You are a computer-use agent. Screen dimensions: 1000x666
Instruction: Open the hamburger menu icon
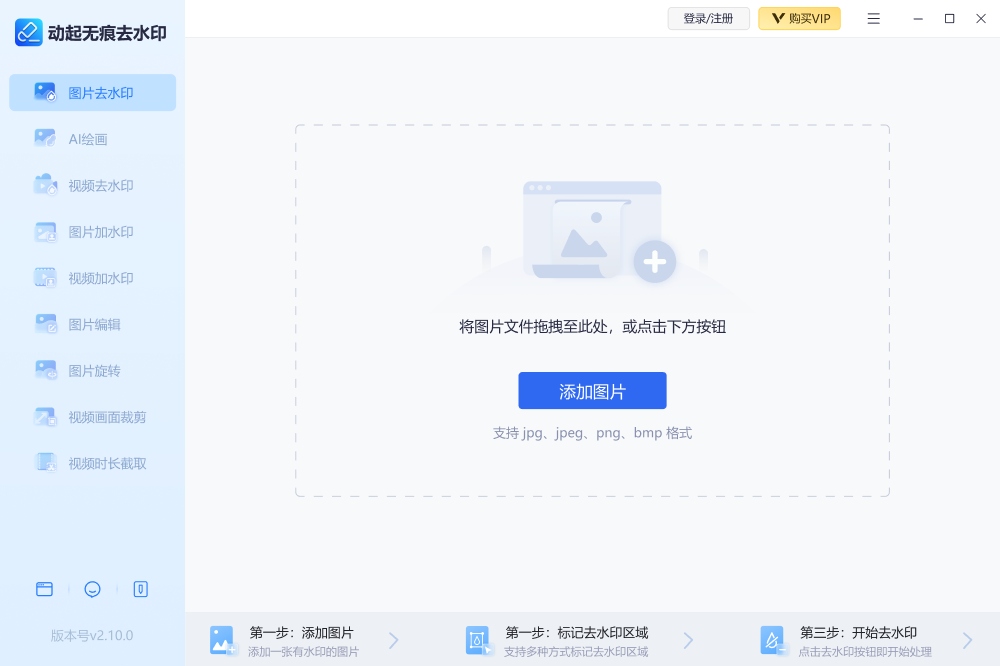click(874, 18)
